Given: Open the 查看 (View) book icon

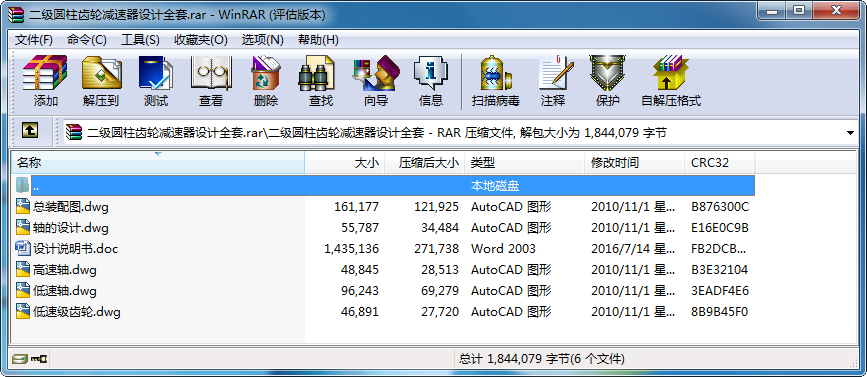Looking at the screenshot, I should (x=211, y=81).
